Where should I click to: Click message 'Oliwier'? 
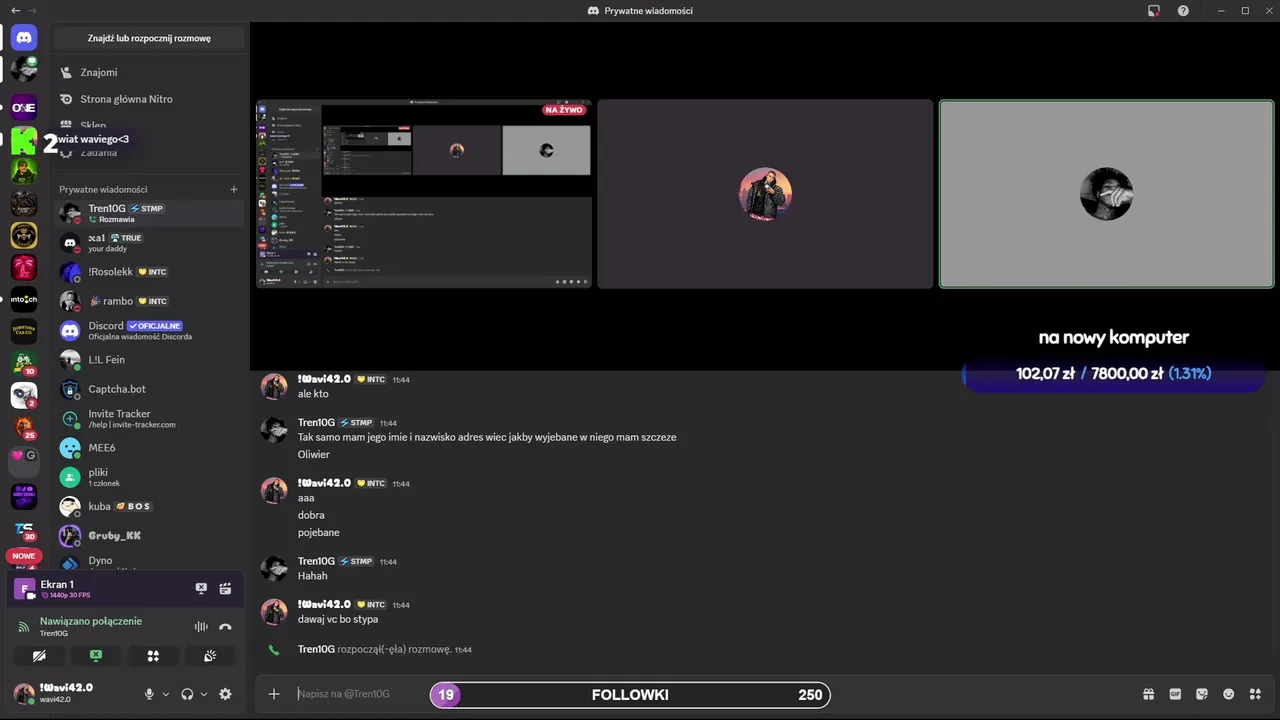point(314,454)
